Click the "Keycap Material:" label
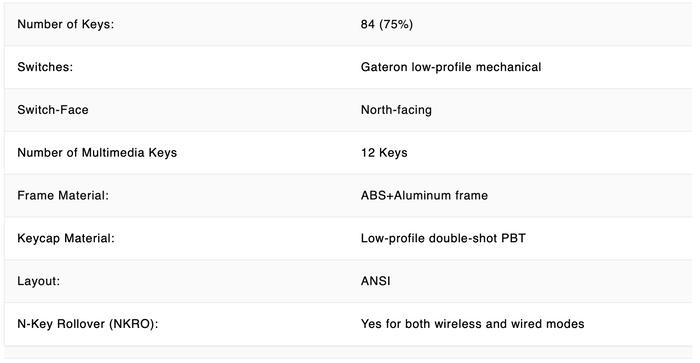 [66, 238]
